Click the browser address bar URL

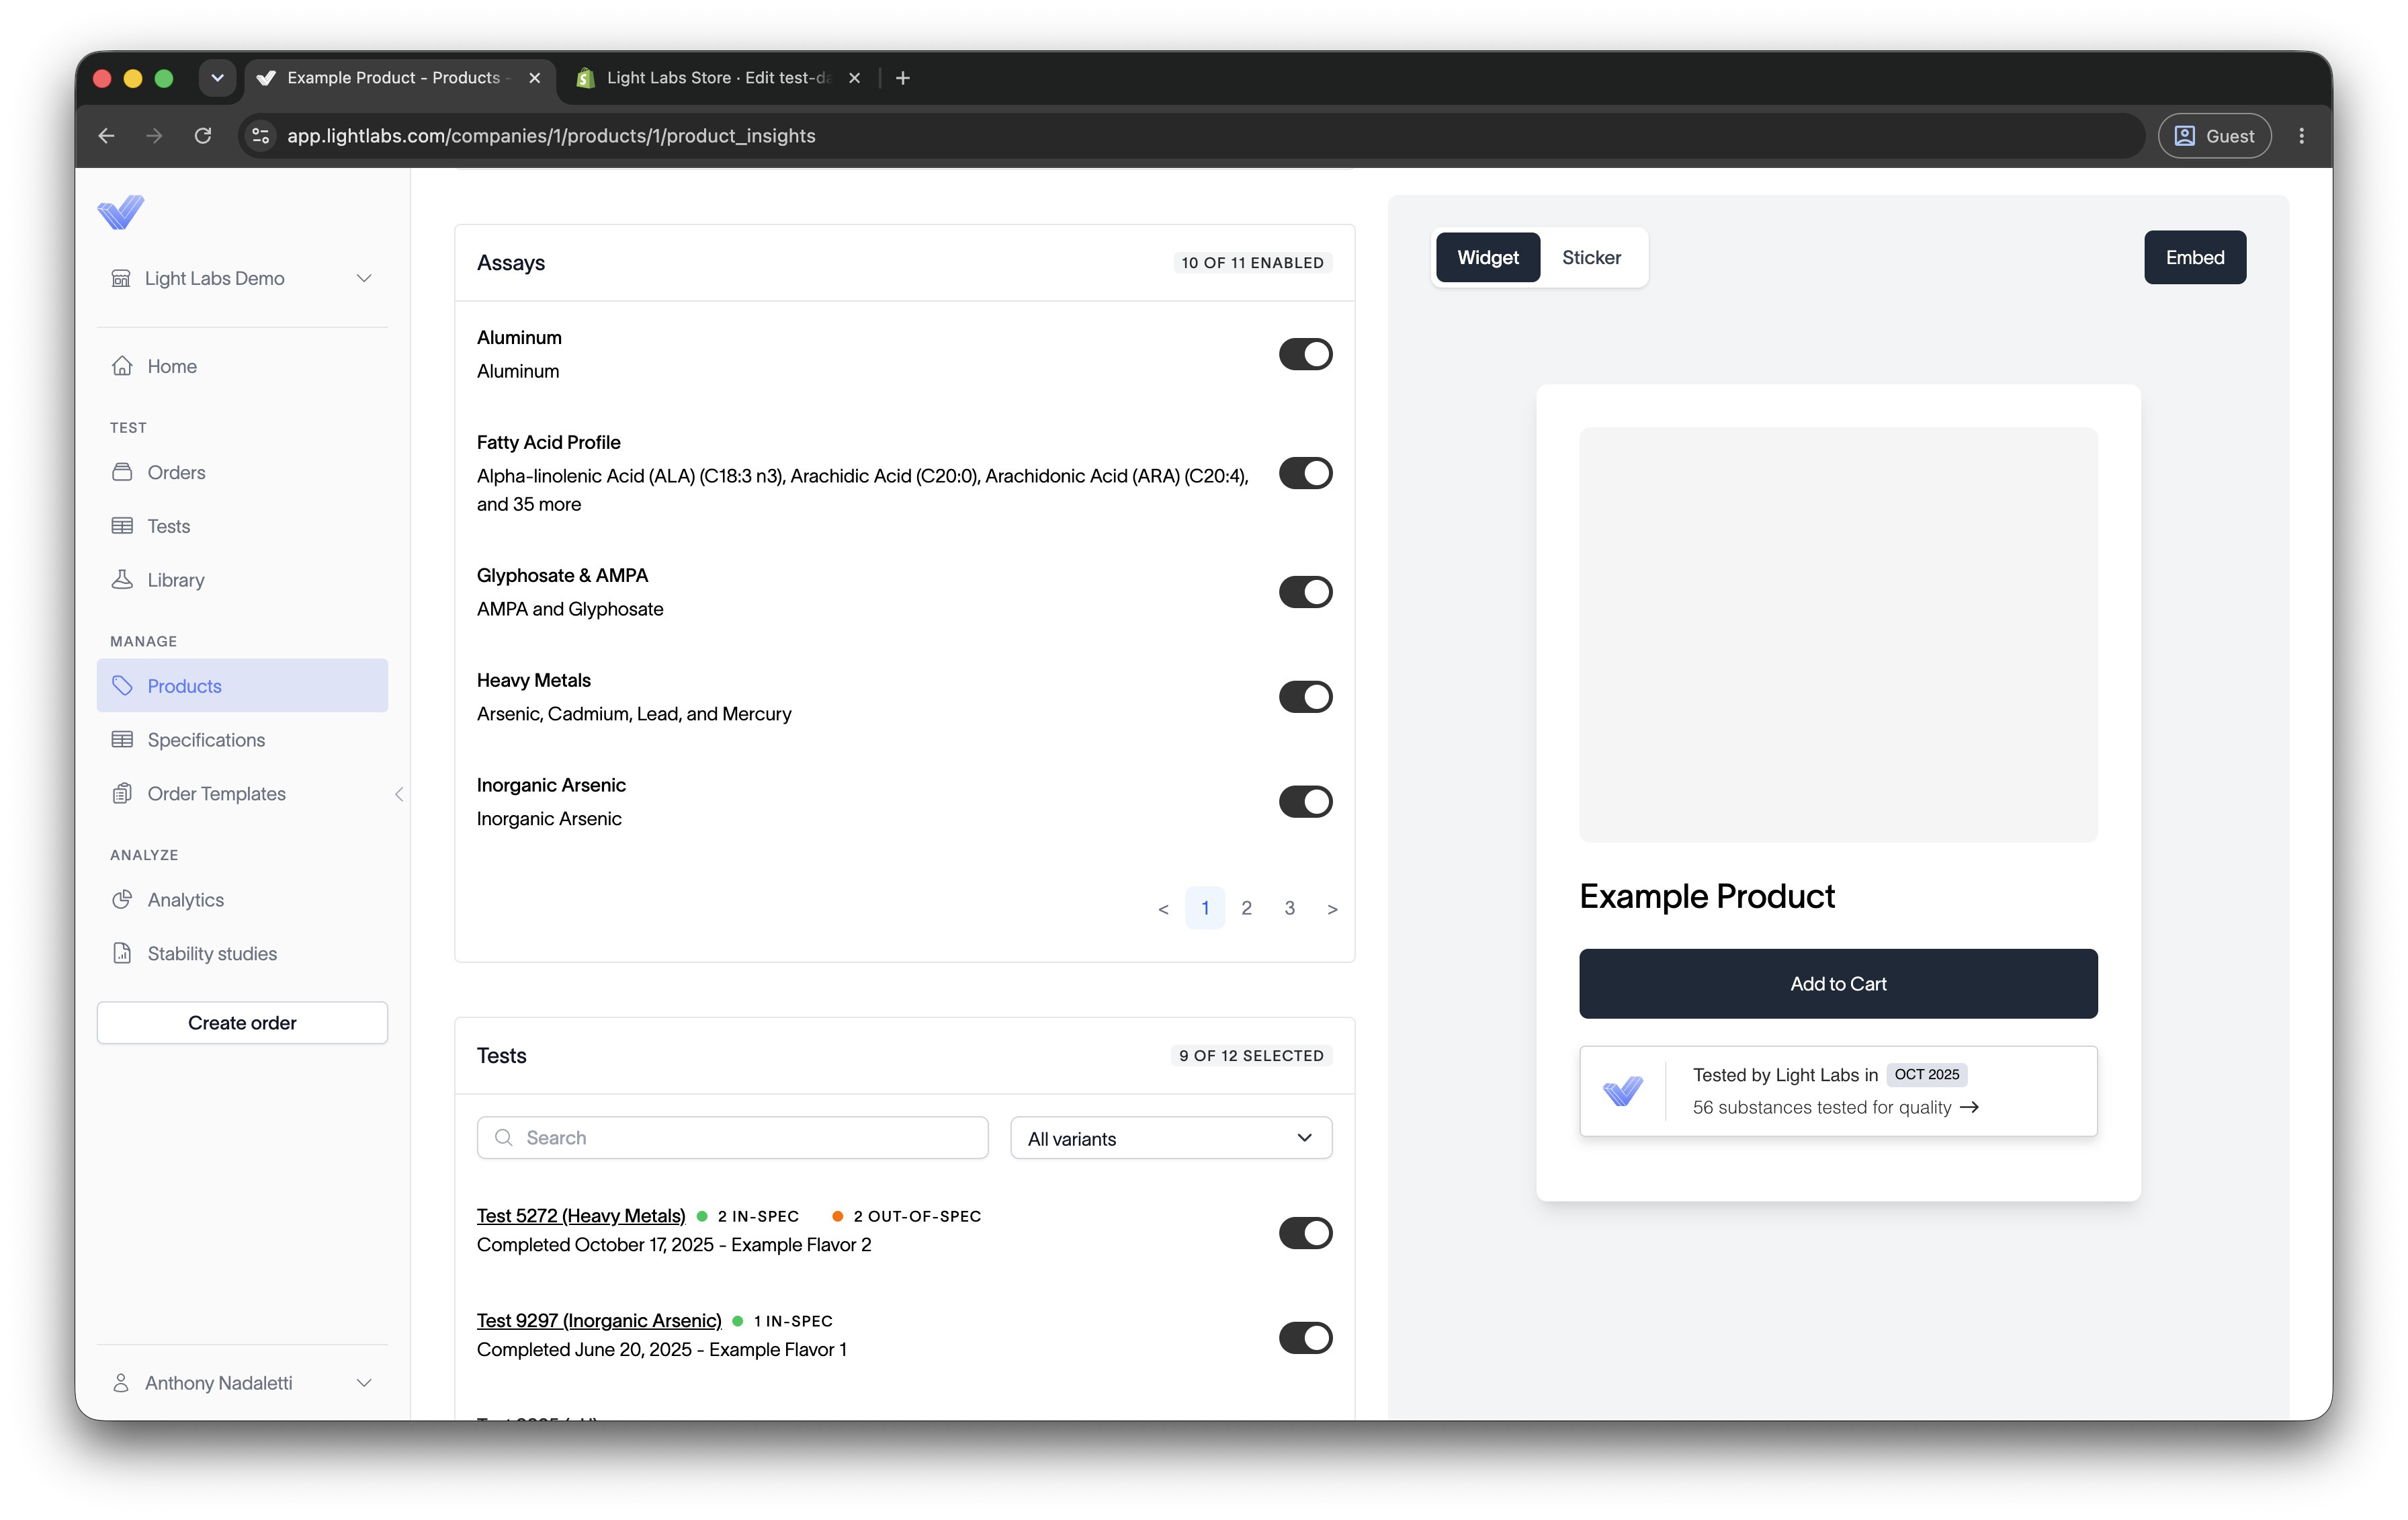coord(551,136)
